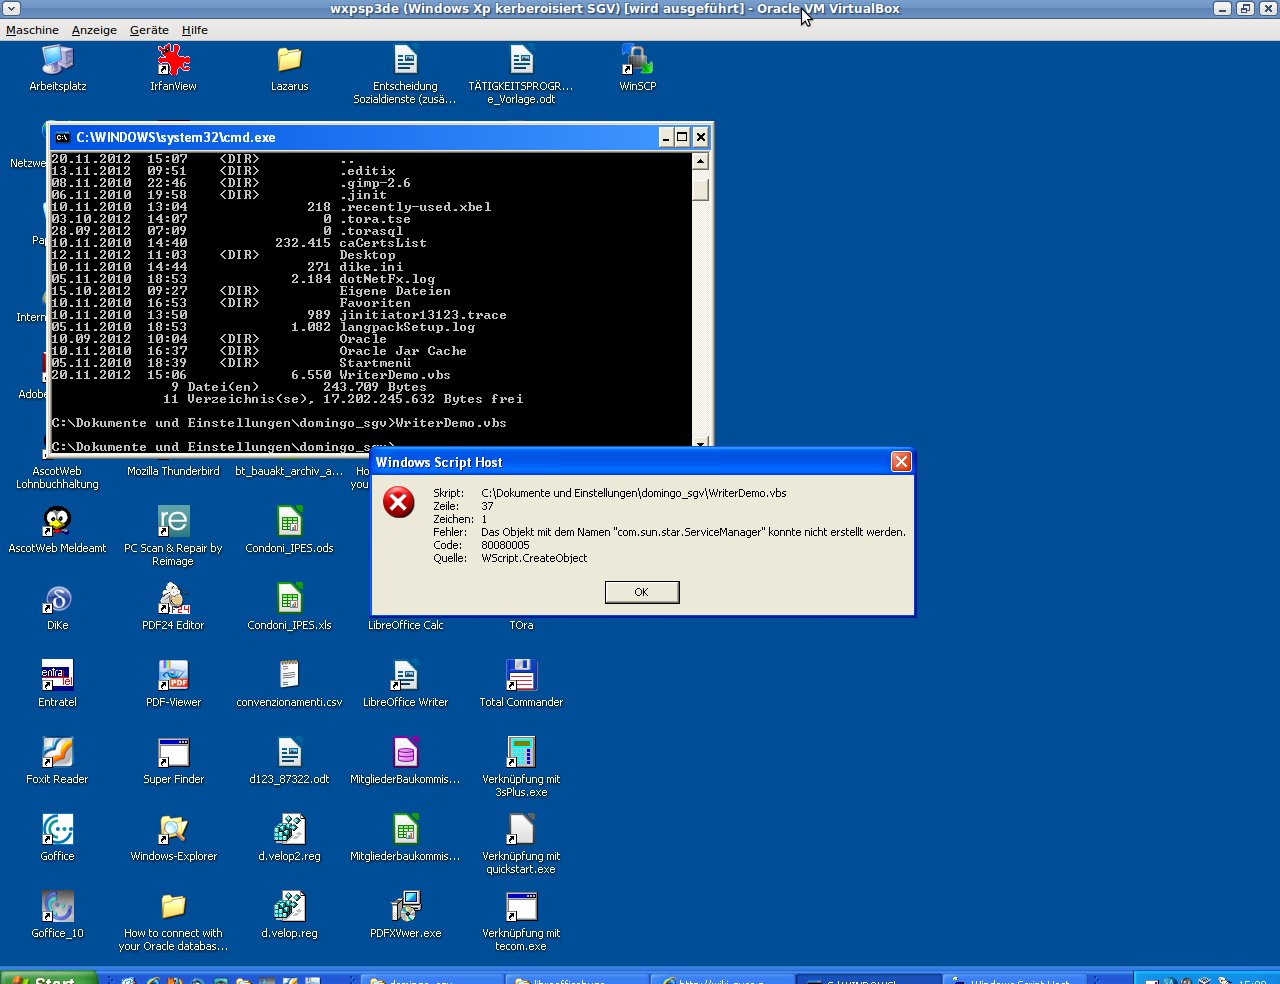Open the AscotWeb Meldeamt icon
1280x984 pixels.
coord(57,523)
